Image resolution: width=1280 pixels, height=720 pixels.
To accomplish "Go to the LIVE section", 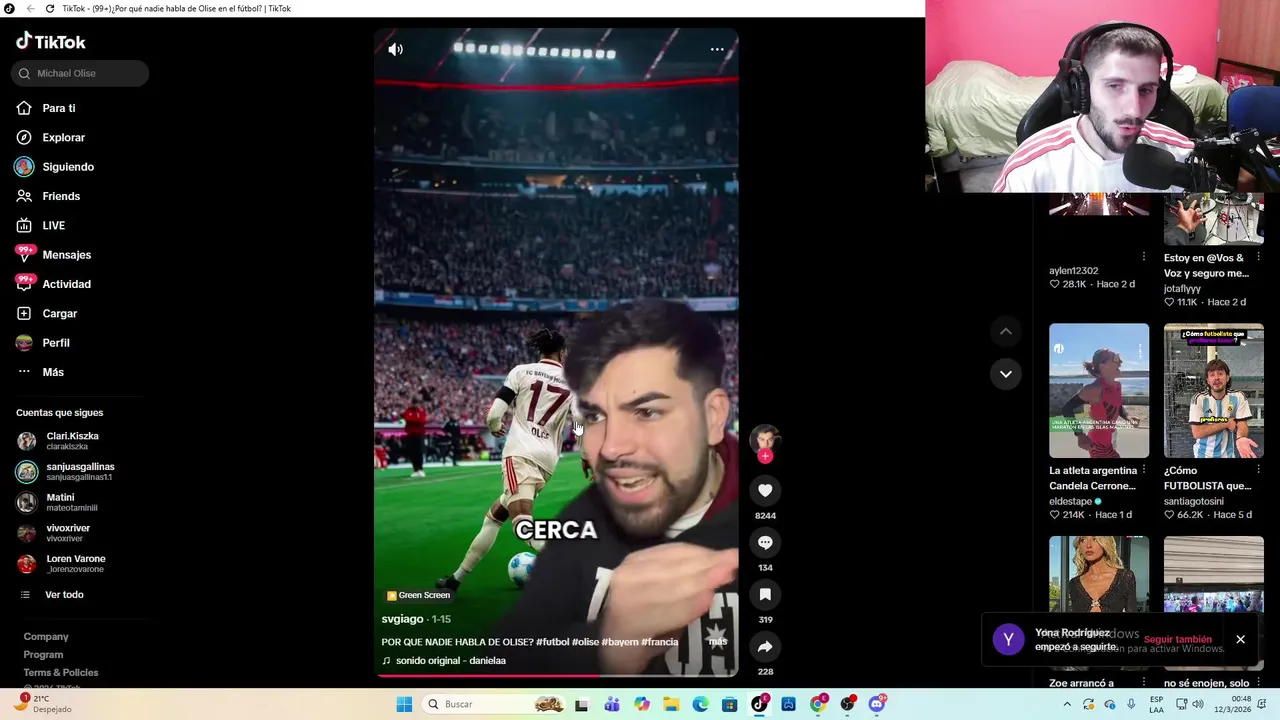I will [53, 225].
